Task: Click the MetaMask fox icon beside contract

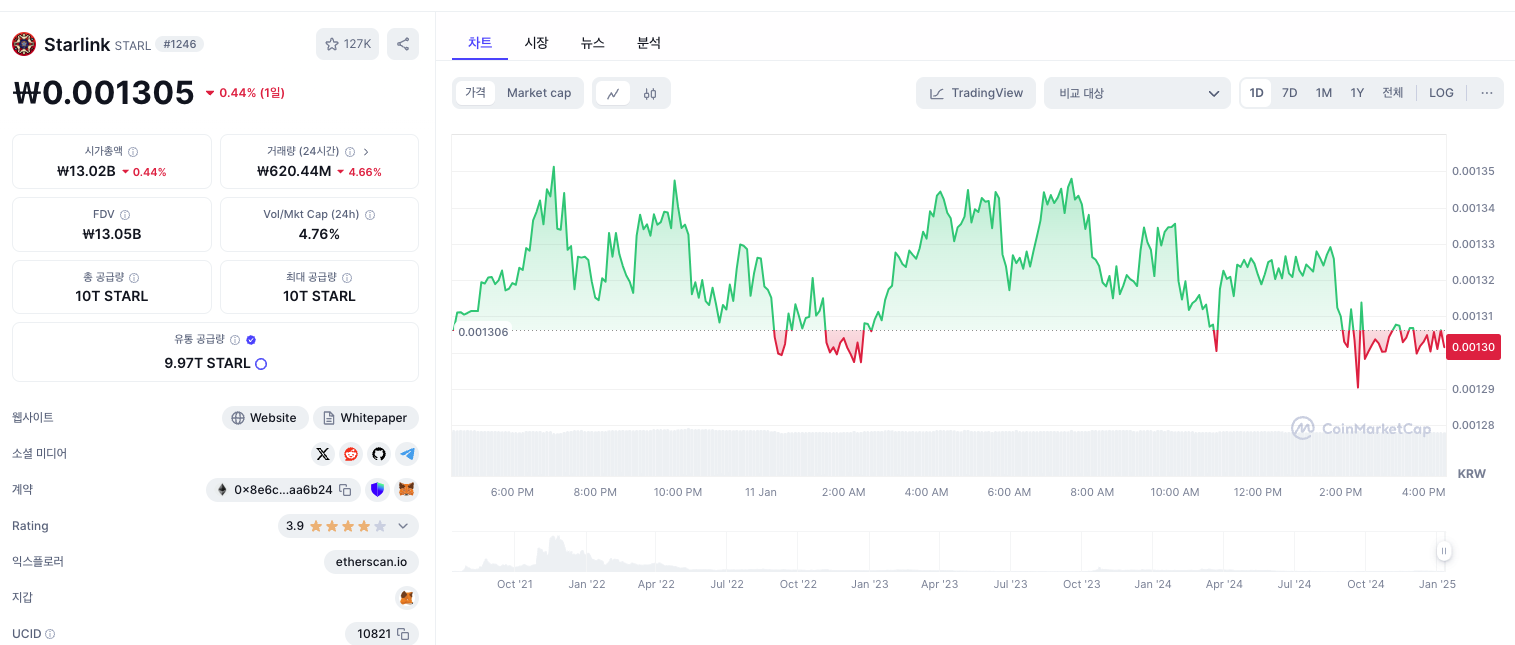Action: pyautogui.click(x=407, y=490)
